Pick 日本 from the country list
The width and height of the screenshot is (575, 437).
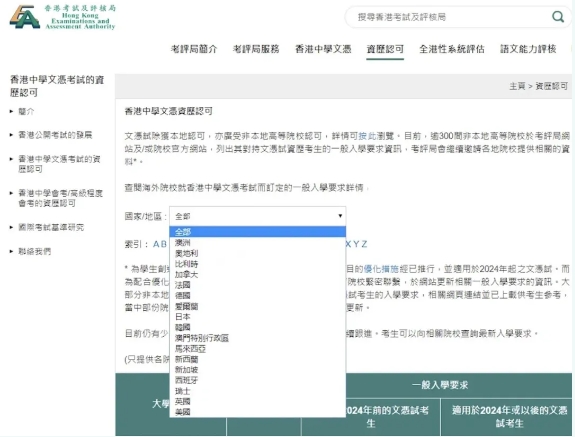[257, 317]
